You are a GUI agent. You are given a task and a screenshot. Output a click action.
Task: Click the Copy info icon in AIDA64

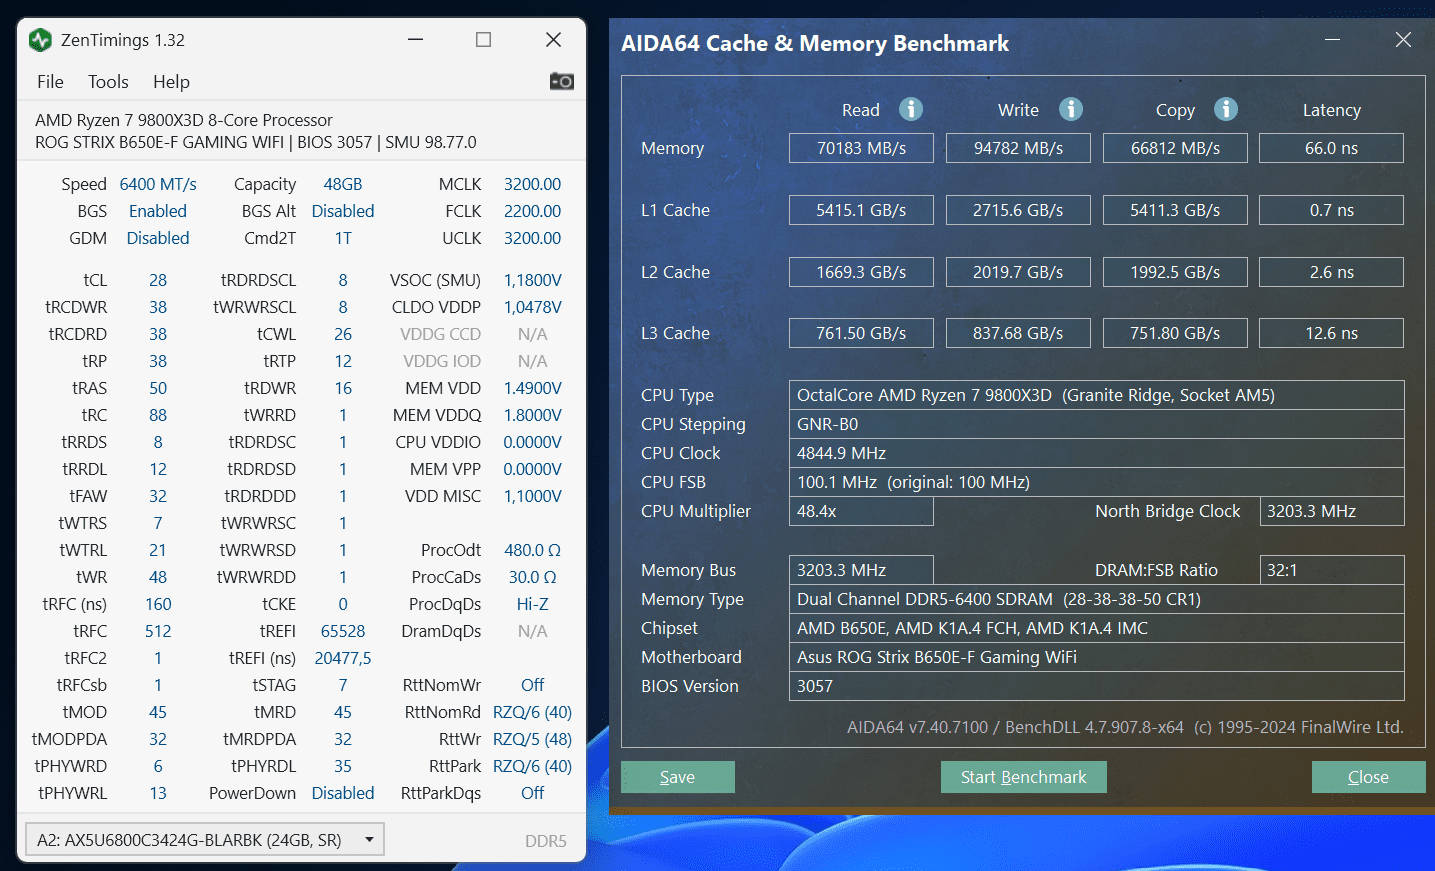coord(1226,109)
